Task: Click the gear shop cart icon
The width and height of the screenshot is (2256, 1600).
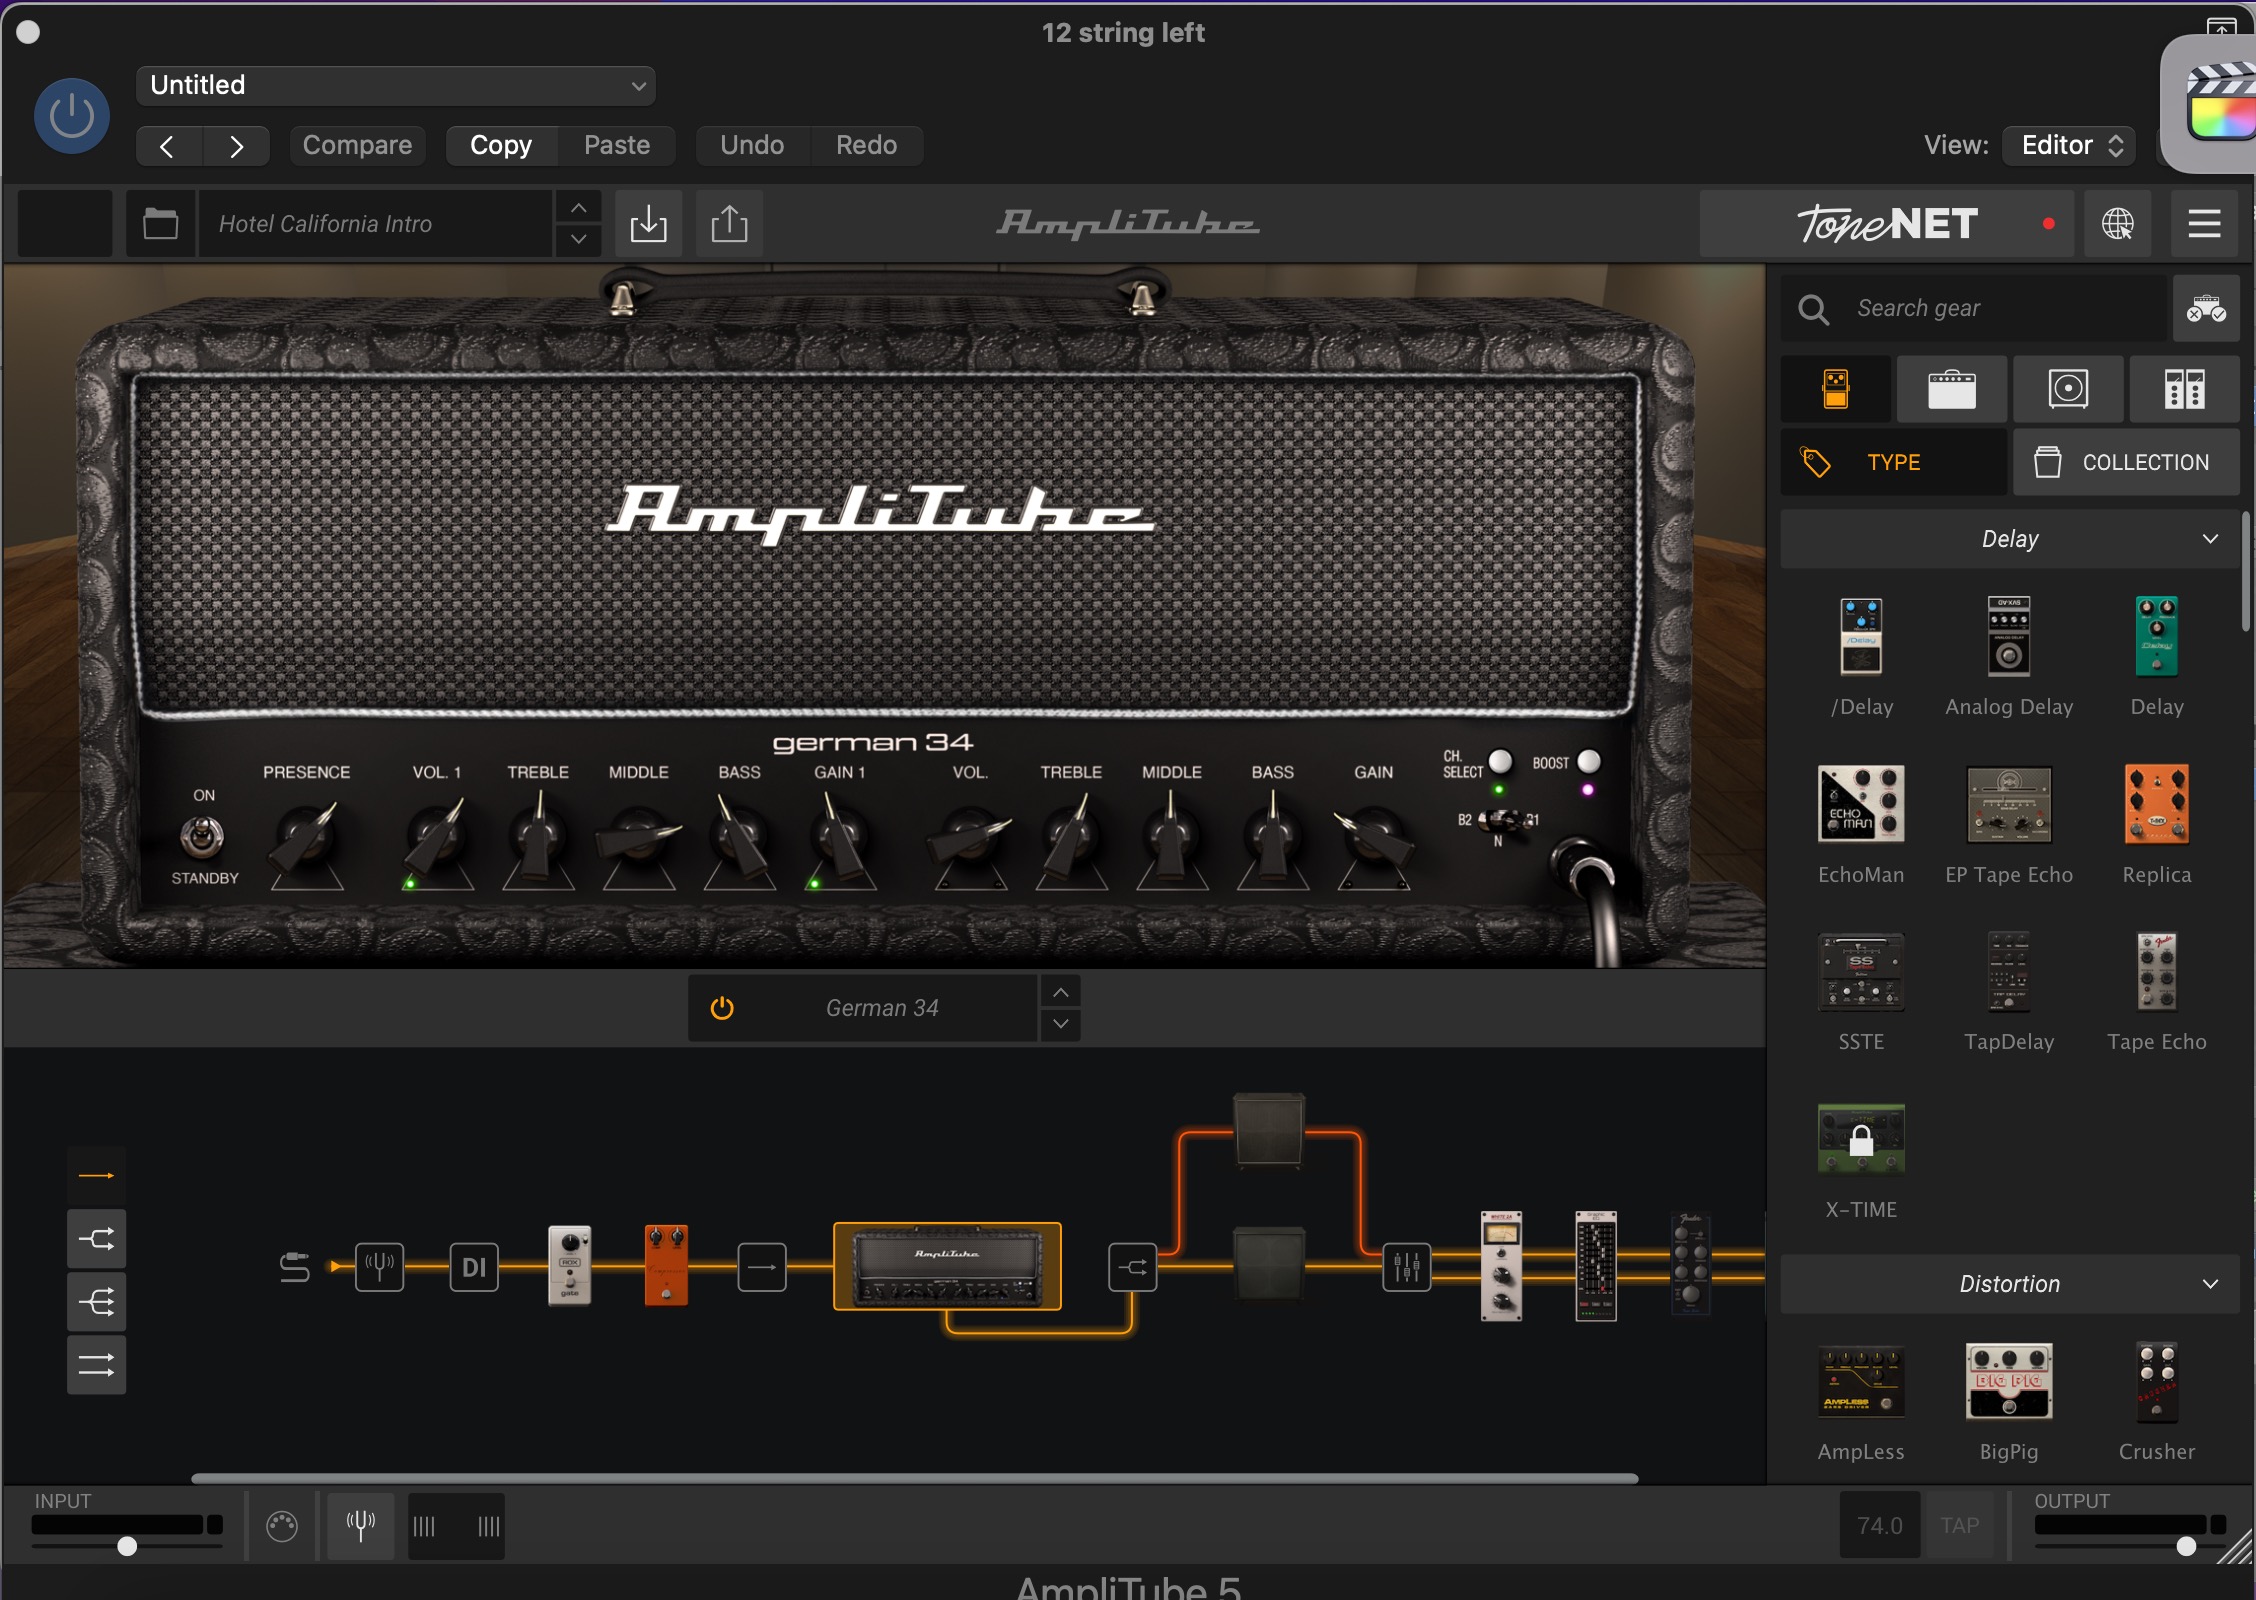Action: click(x=2206, y=309)
